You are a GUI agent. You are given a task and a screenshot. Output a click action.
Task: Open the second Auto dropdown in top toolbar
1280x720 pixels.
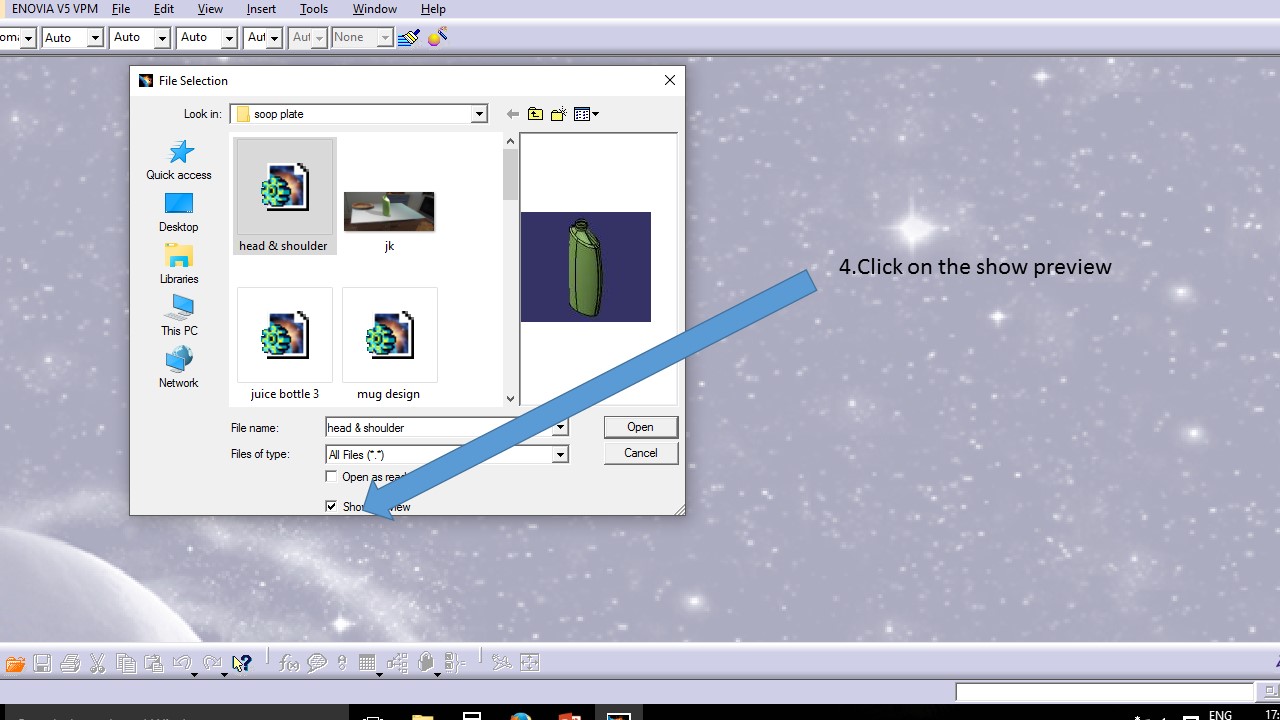(x=162, y=38)
